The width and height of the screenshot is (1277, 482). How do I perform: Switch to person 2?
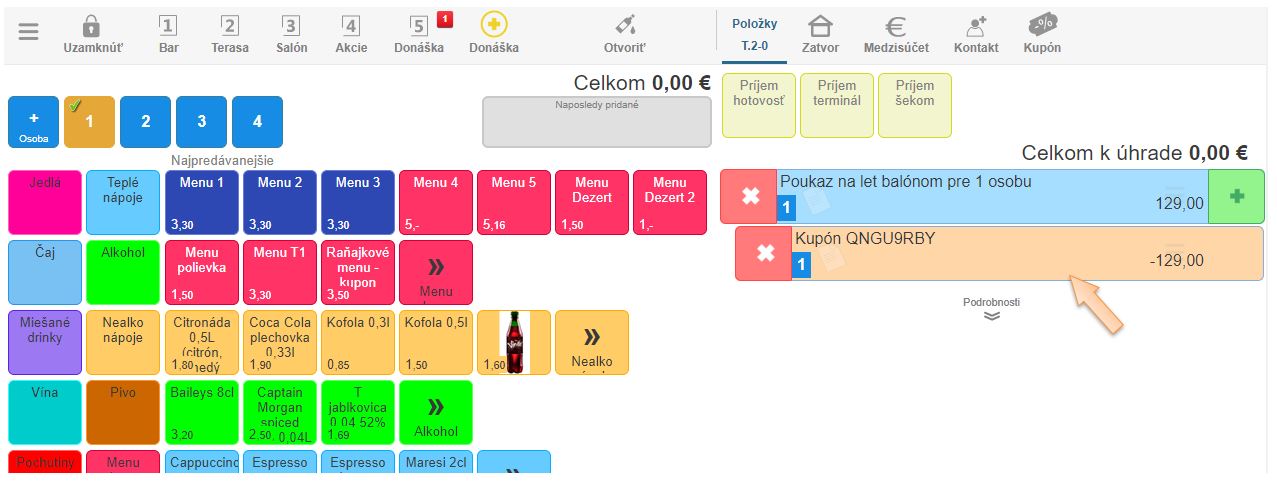coord(146,122)
